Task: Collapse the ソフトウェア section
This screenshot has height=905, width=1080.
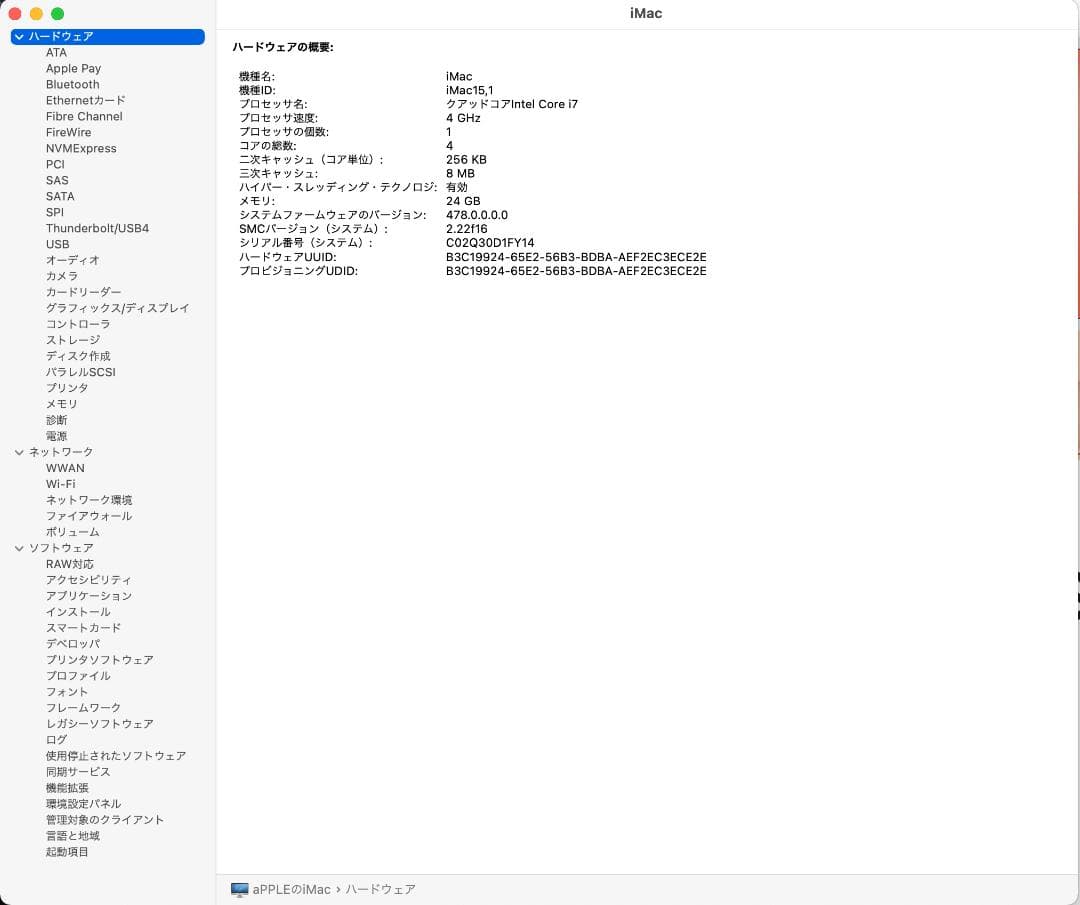Action: [19, 548]
